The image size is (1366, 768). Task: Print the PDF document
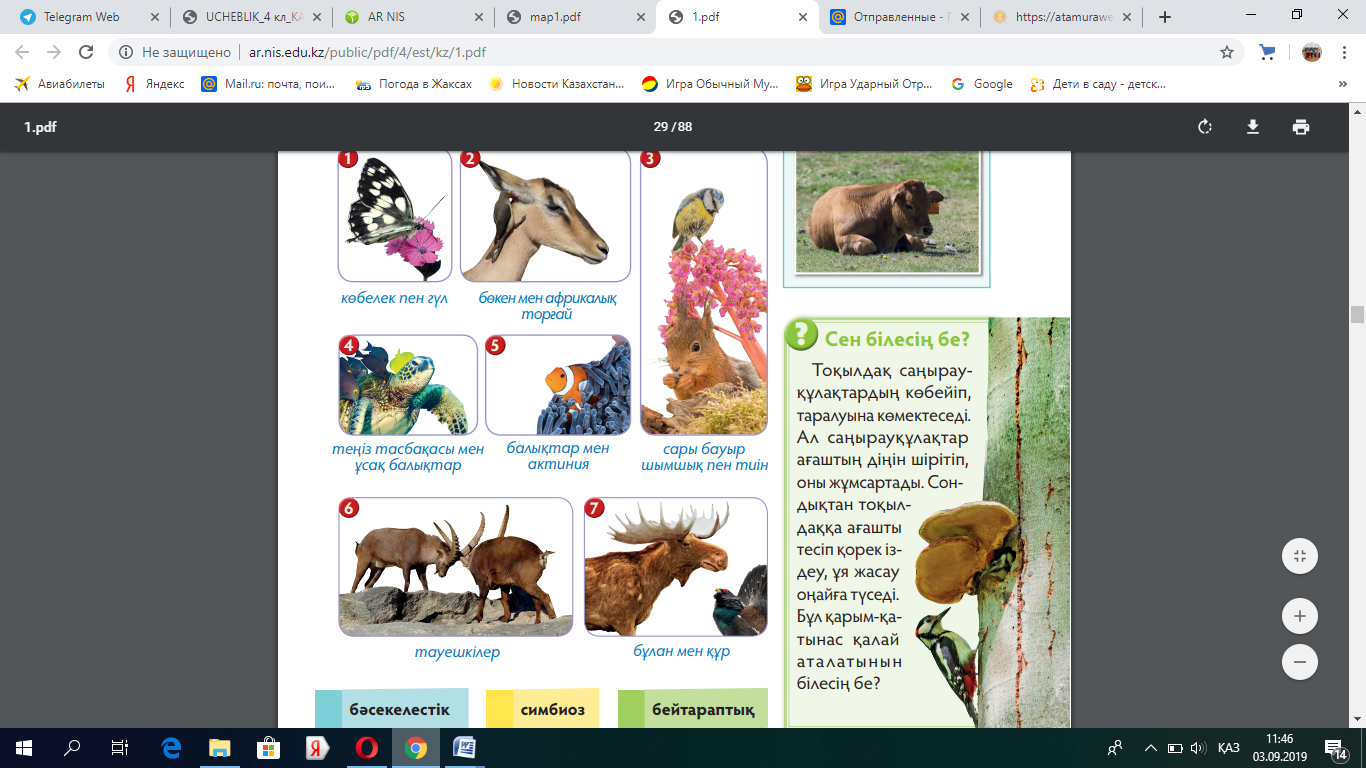[1300, 127]
